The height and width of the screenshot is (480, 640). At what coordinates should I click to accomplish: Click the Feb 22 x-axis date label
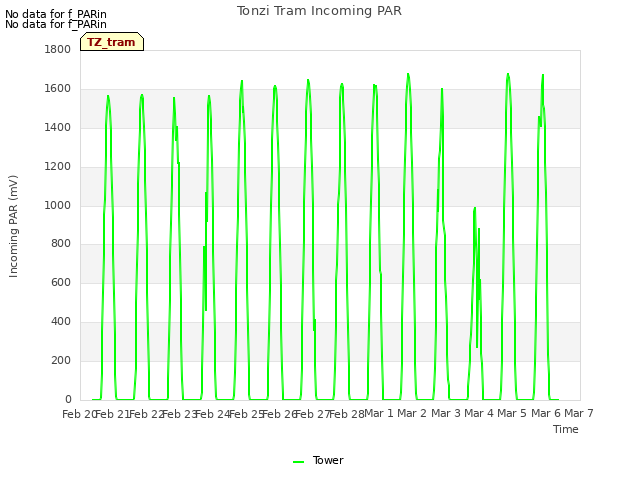[145, 414]
